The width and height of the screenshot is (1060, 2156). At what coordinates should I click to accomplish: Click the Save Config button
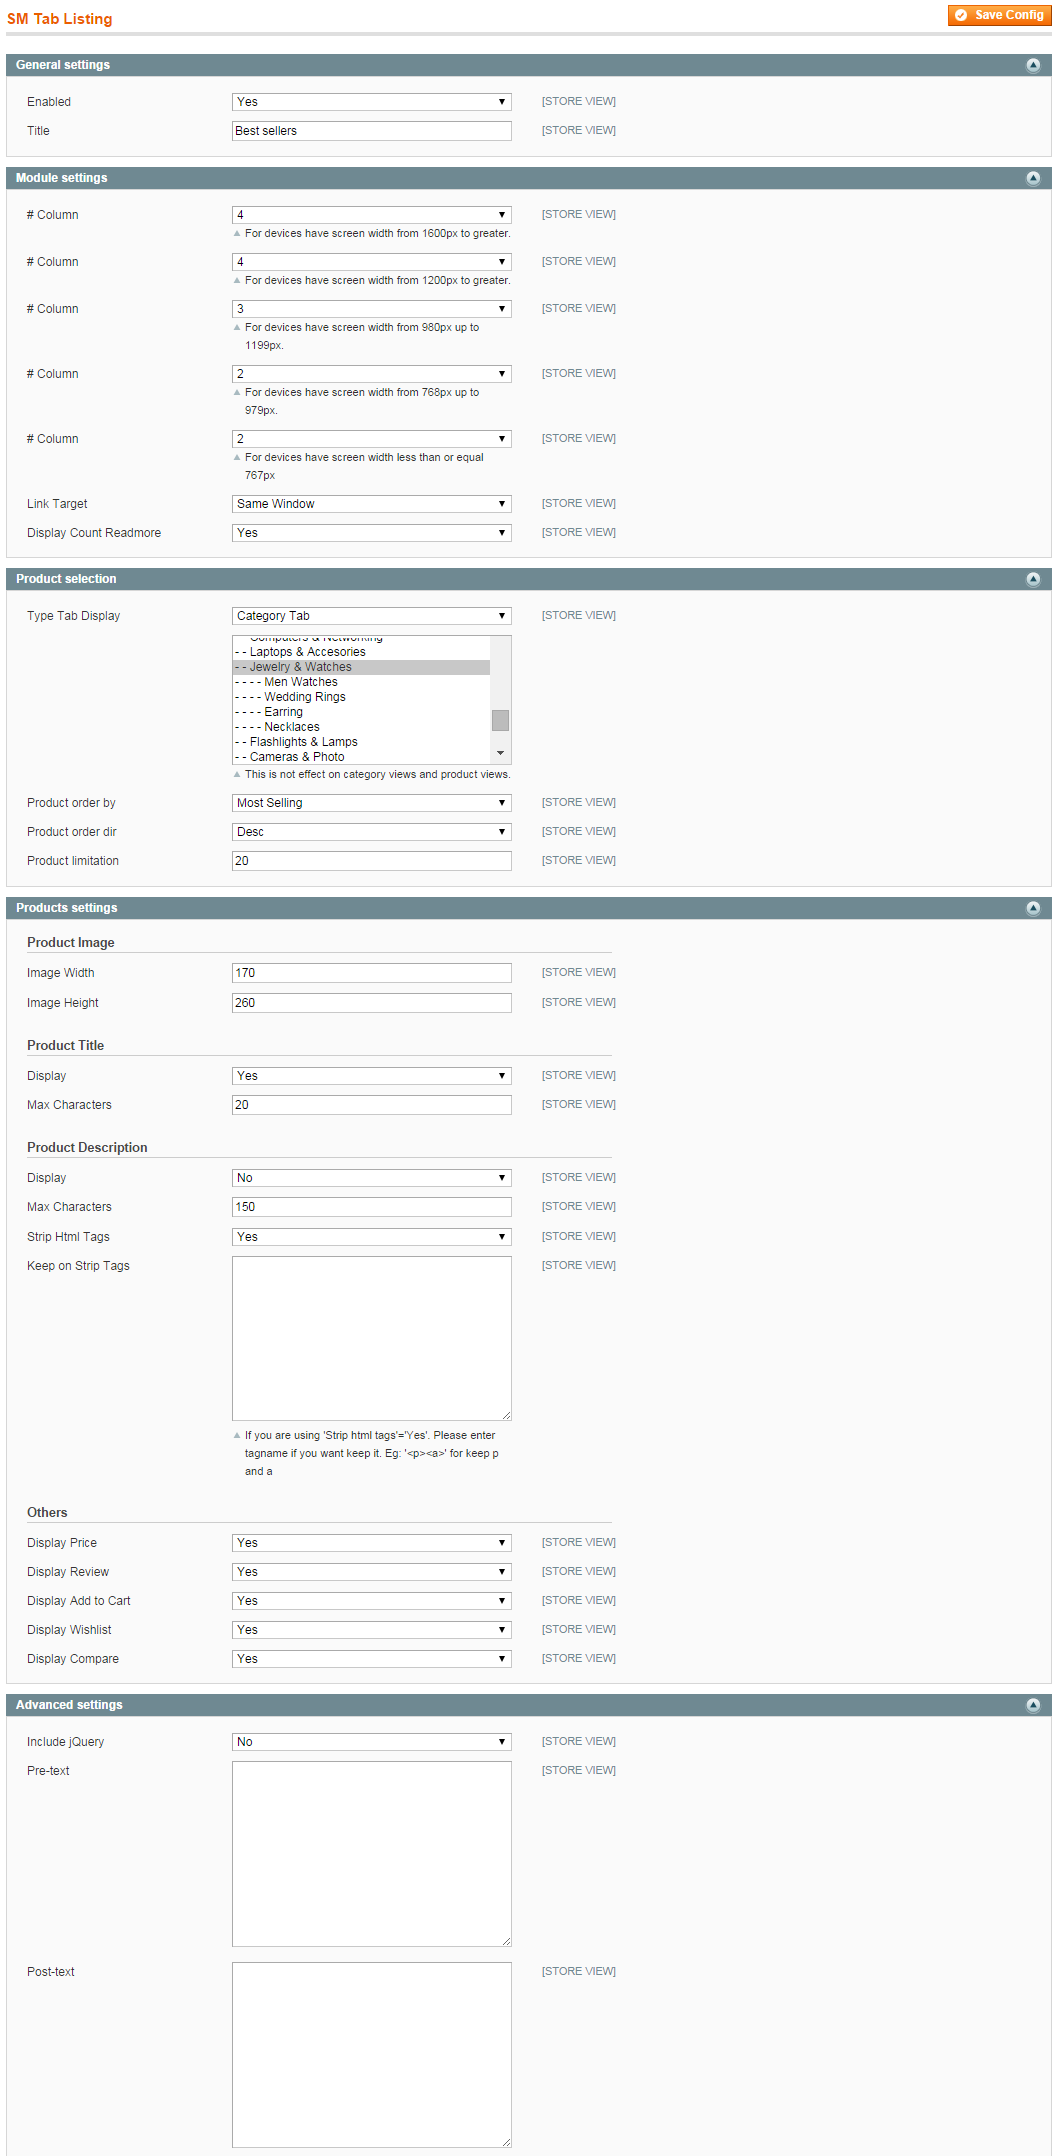coord(999,15)
